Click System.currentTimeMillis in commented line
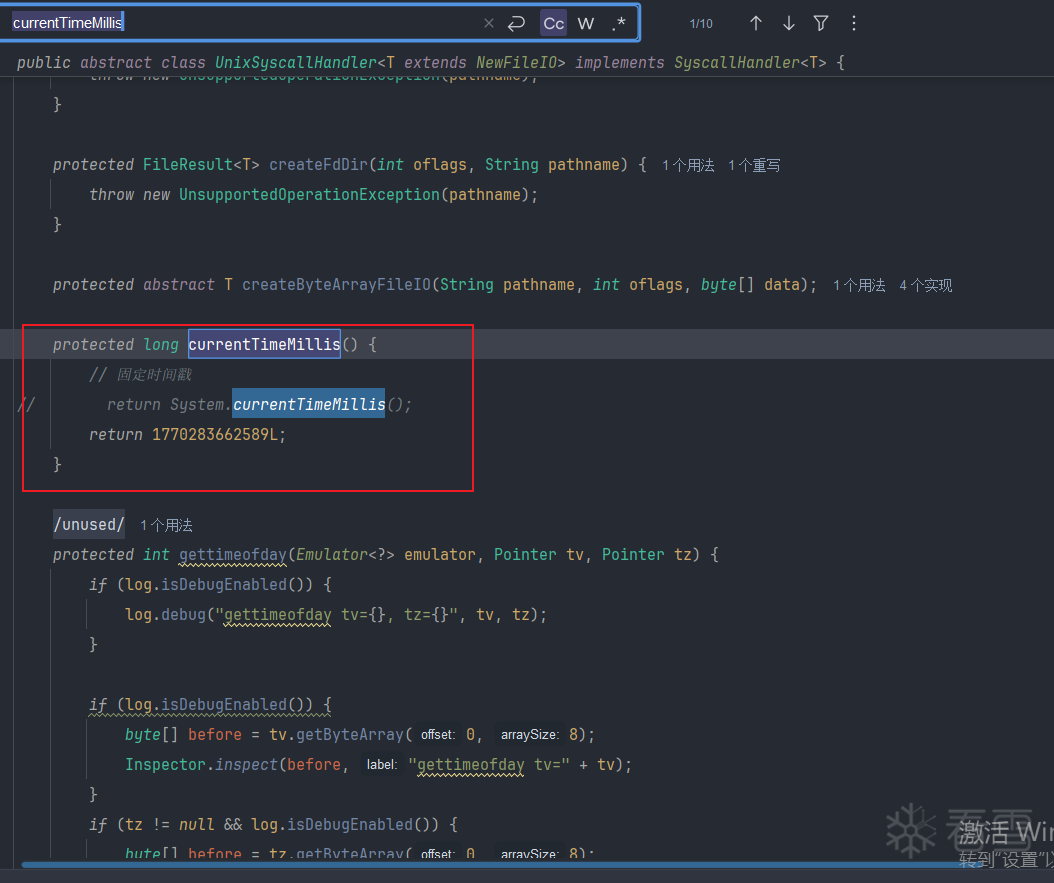This screenshot has width=1054, height=883. coord(277,405)
